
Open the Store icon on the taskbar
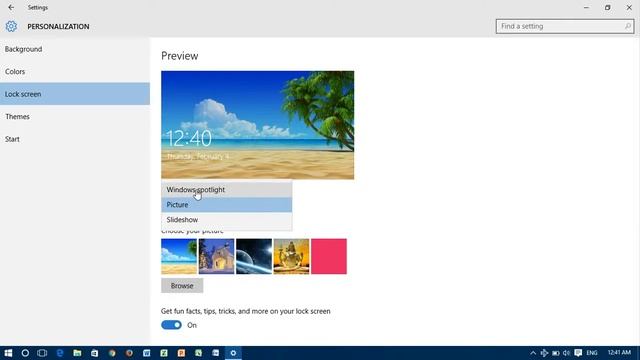click(x=94, y=353)
